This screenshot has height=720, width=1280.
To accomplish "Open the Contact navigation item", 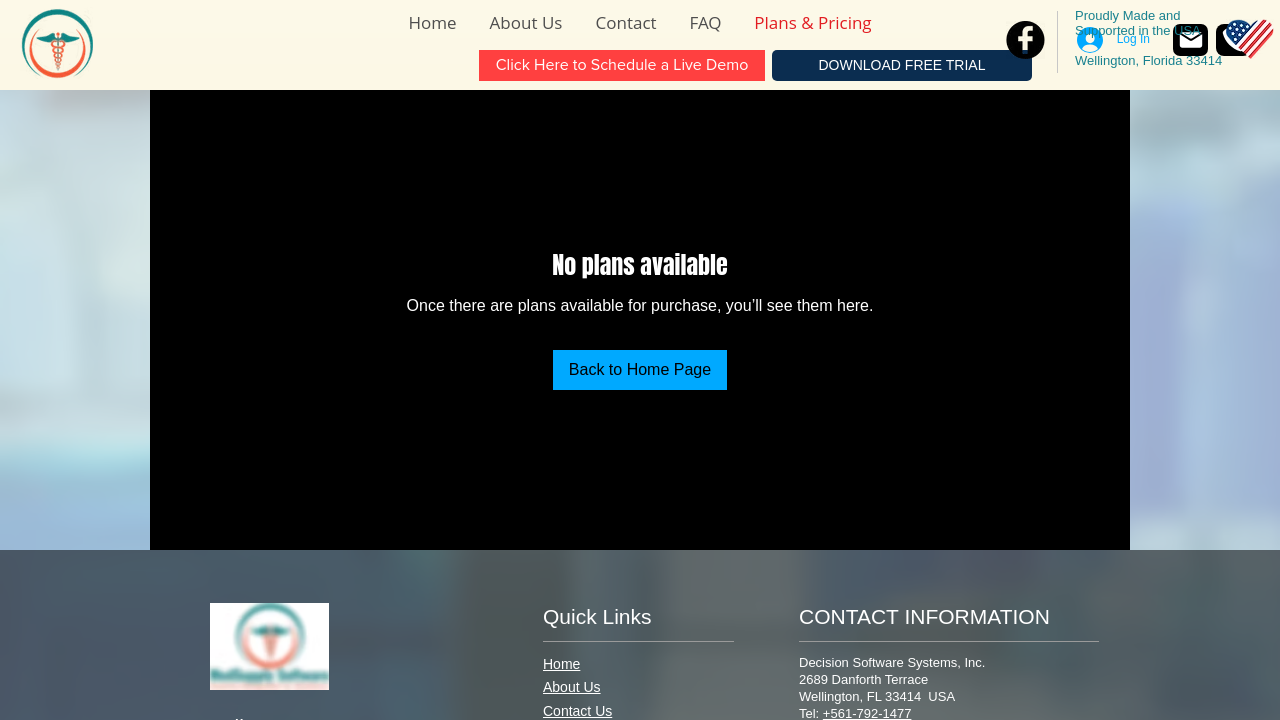I will click(625, 23).
